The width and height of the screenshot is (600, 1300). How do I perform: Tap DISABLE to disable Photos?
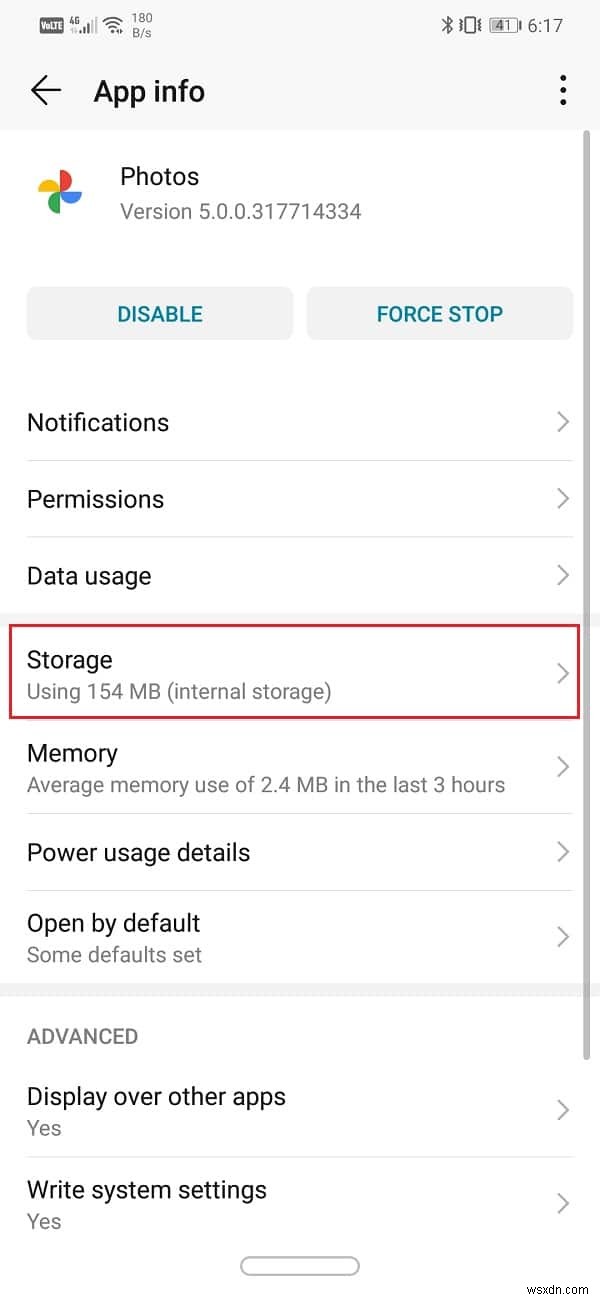pos(159,313)
